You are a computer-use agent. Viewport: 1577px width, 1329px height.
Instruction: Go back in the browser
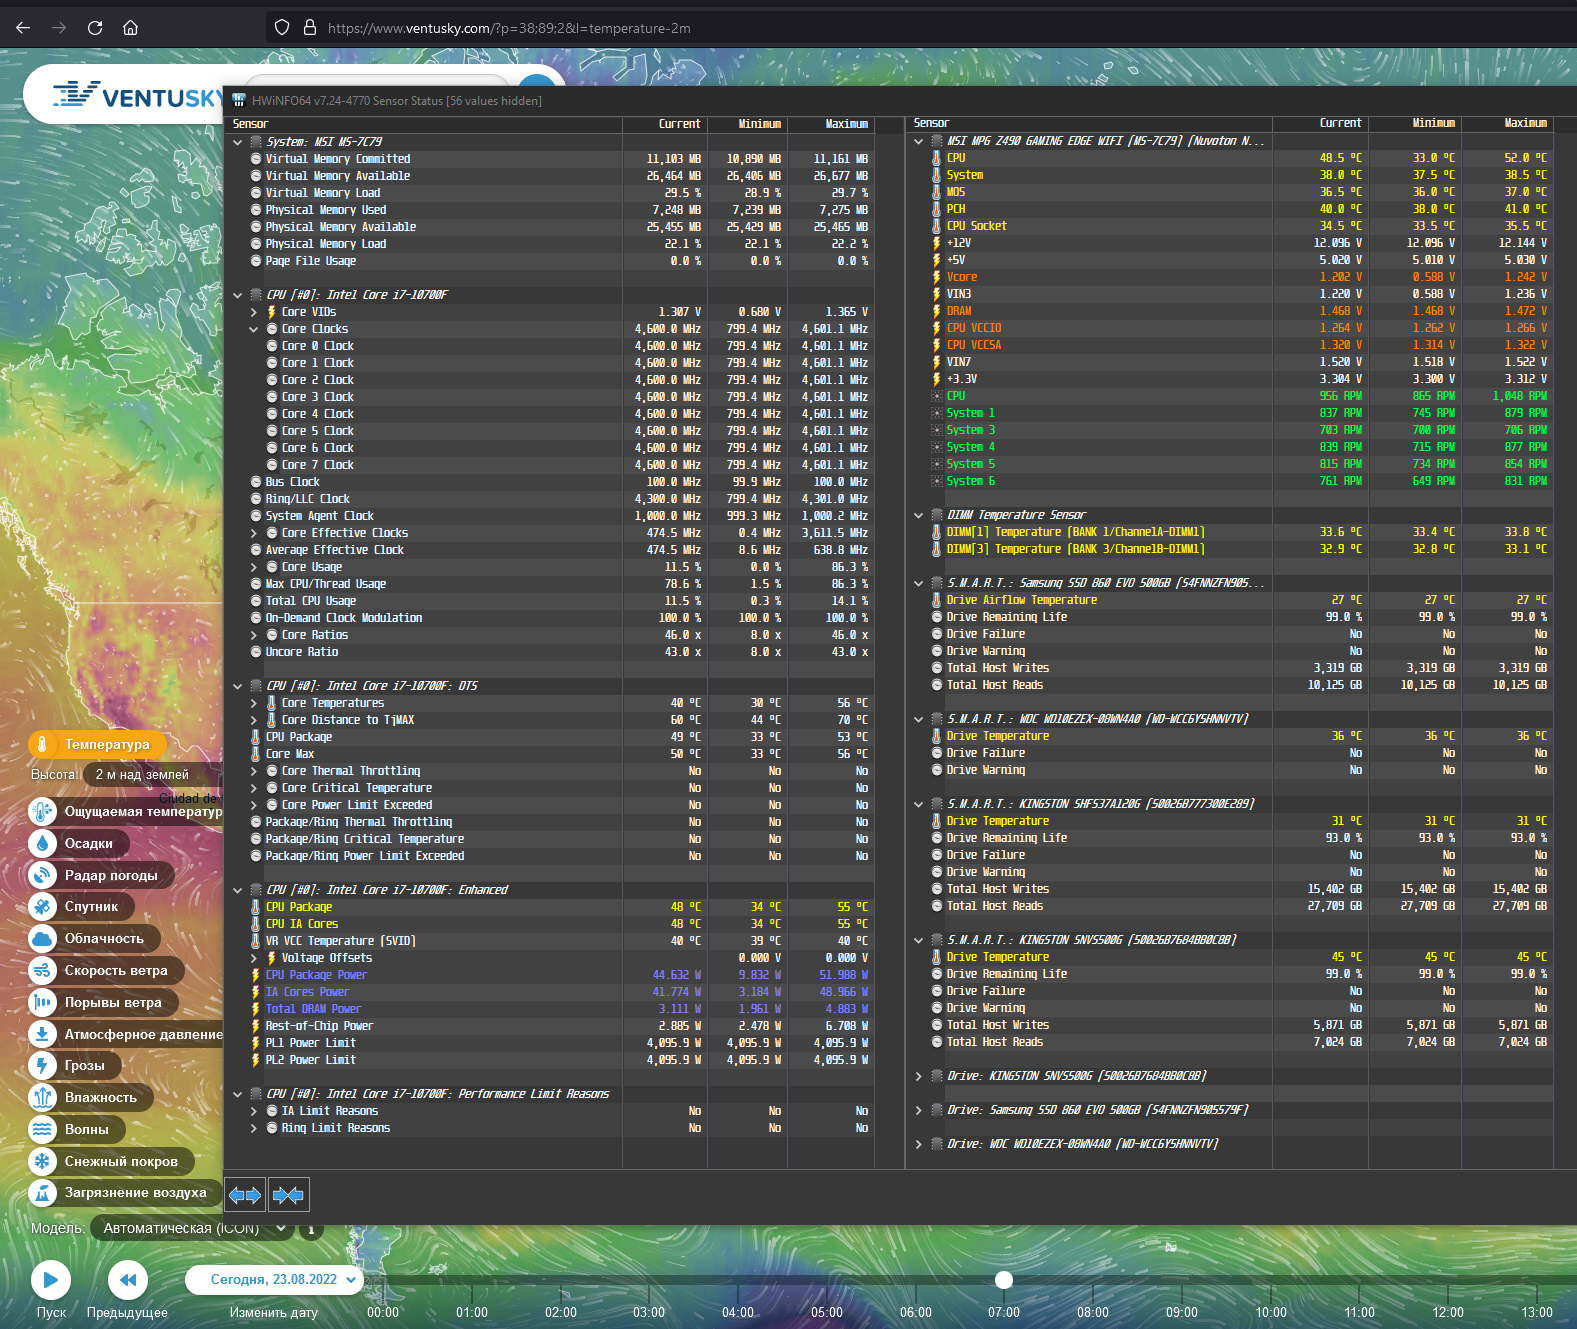[23, 28]
